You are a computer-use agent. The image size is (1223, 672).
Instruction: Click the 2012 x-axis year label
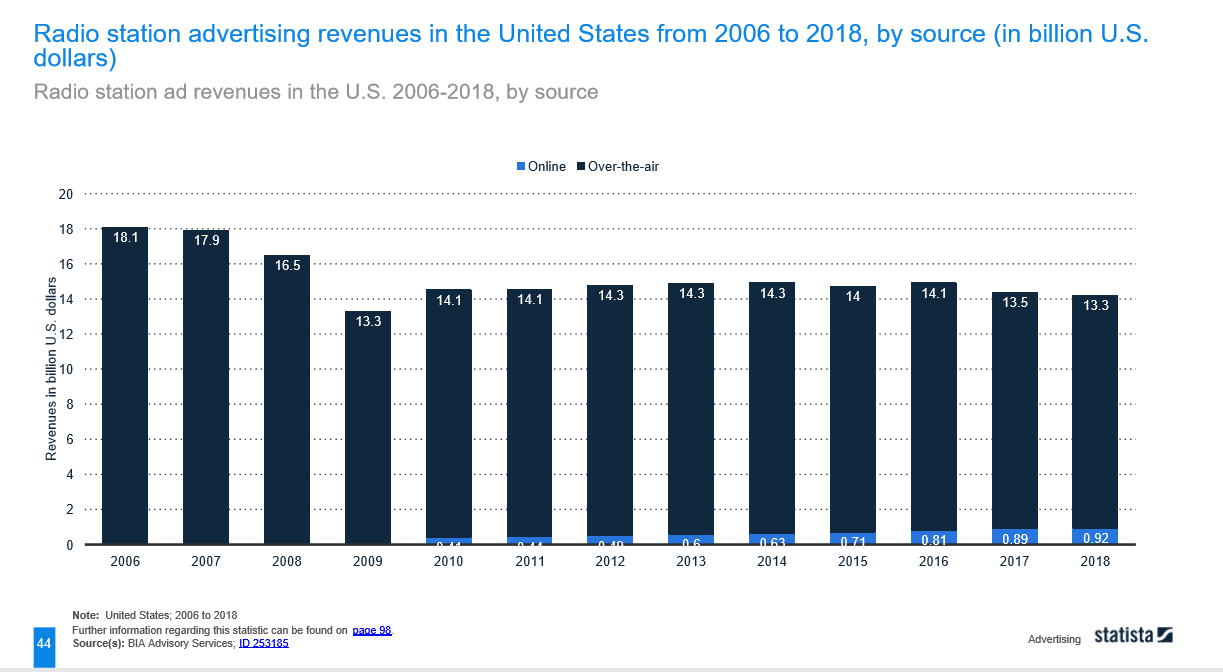(610, 562)
